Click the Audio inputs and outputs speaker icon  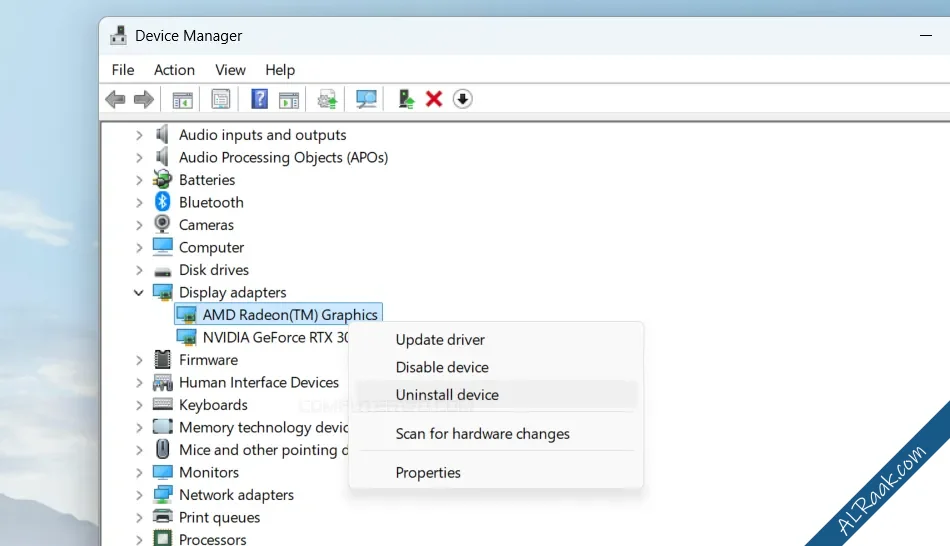coord(162,135)
